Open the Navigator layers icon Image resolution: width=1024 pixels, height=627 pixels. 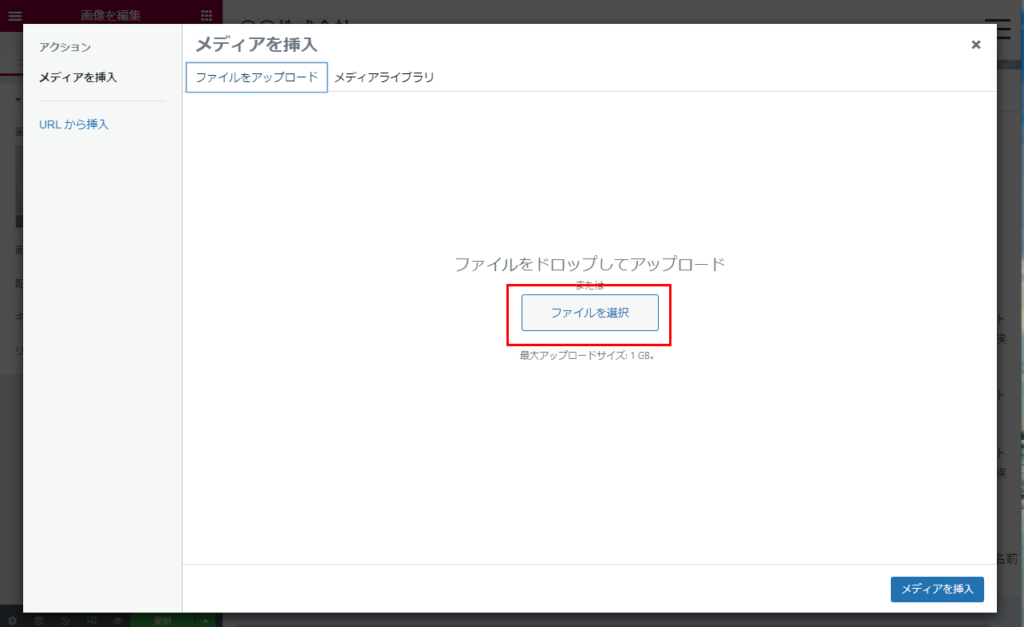39,620
